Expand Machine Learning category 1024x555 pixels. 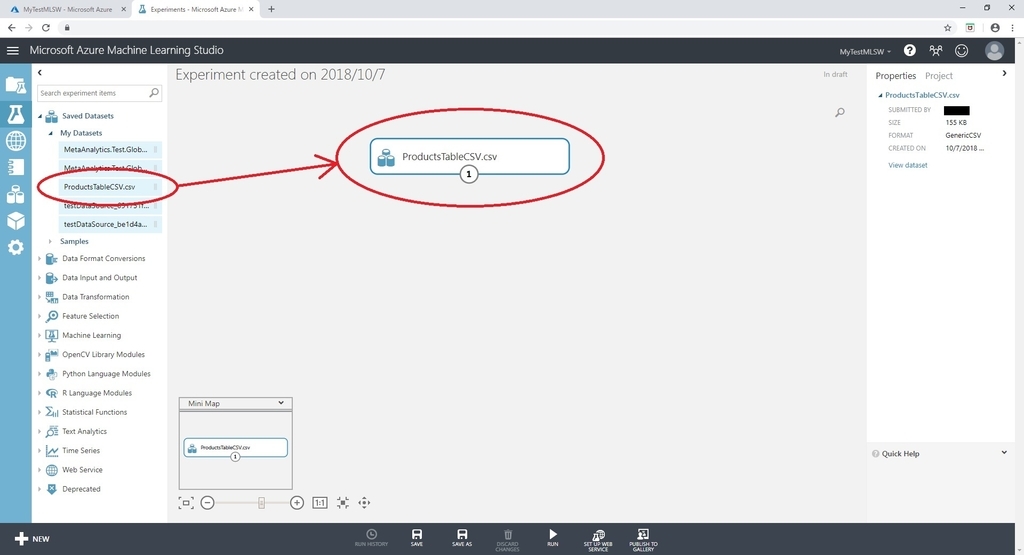point(40,336)
